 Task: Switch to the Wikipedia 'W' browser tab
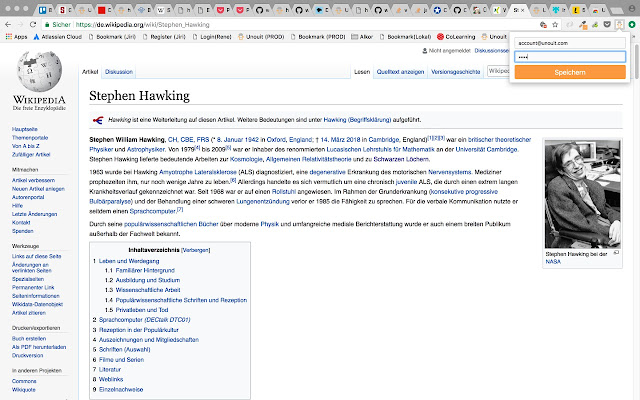coord(164,9)
